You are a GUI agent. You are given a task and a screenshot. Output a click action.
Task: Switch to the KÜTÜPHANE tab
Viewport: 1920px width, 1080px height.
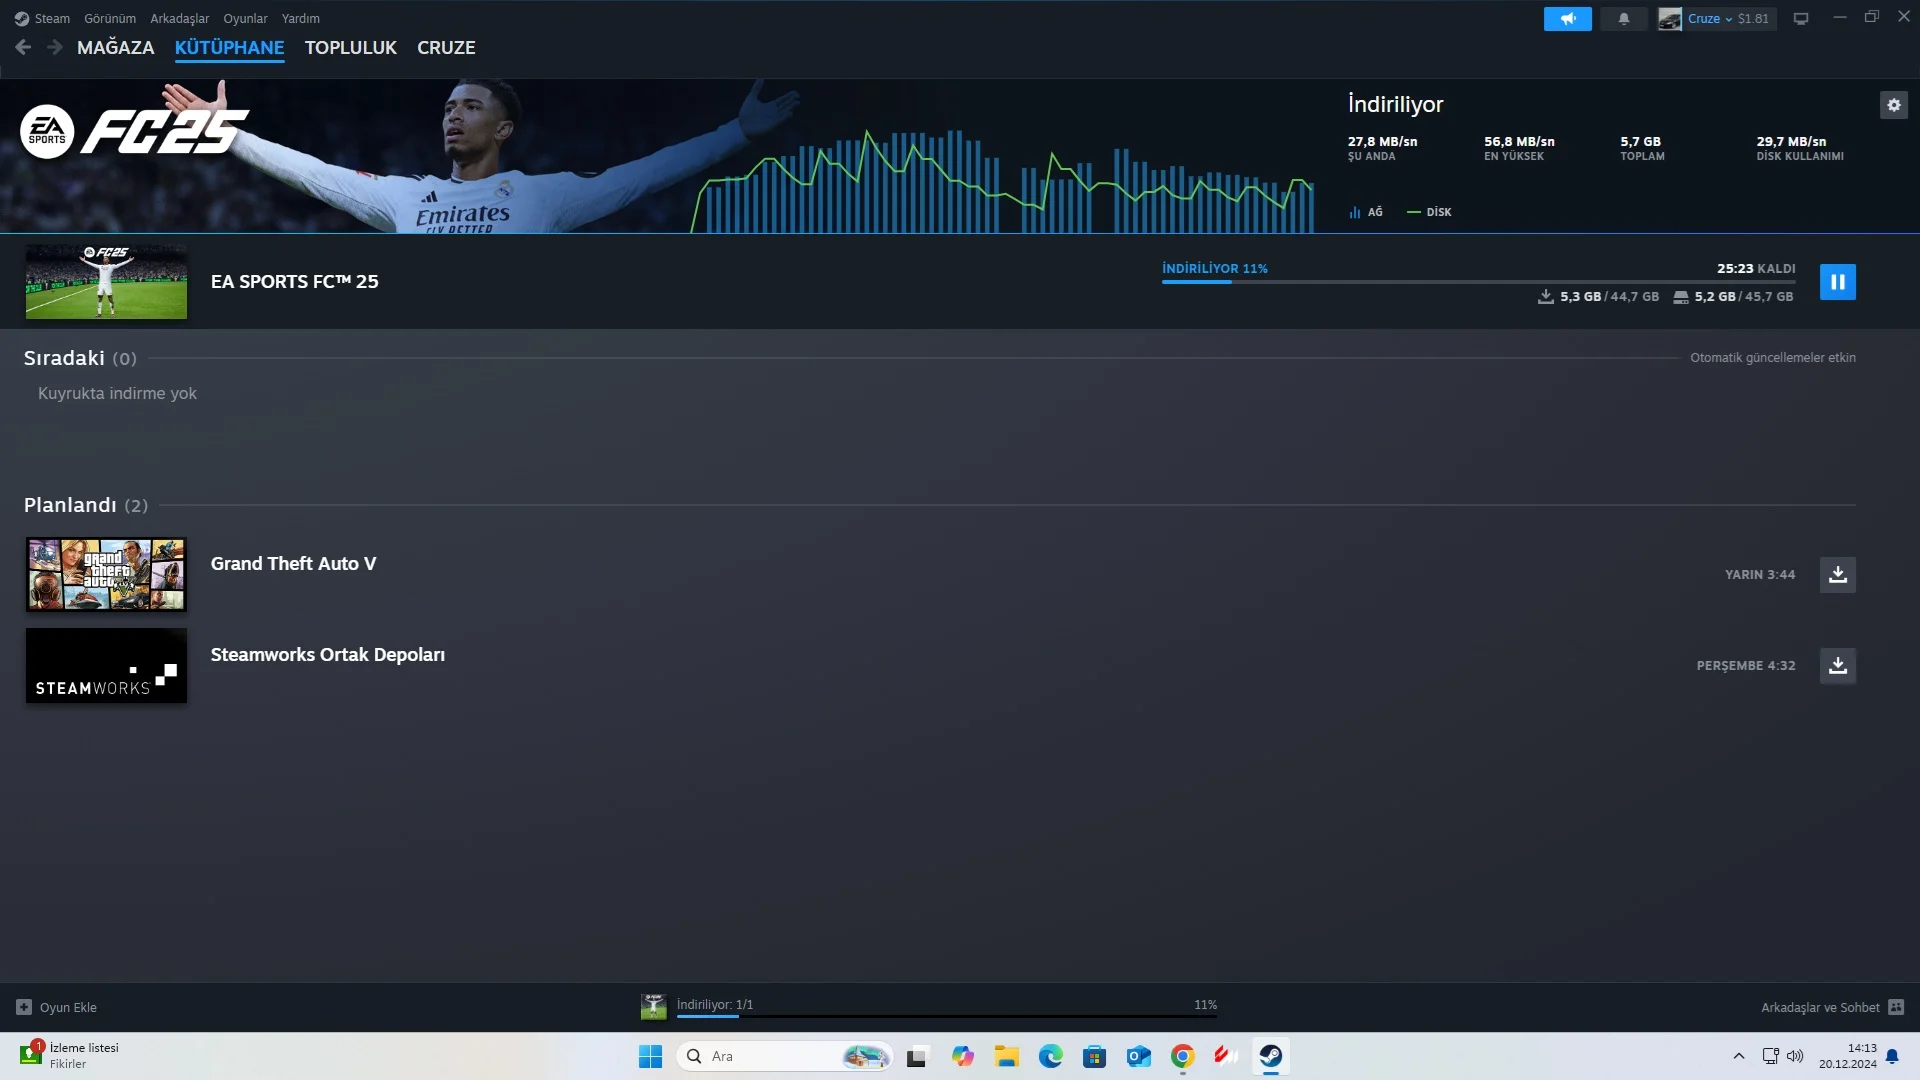click(x=229, y=47)
